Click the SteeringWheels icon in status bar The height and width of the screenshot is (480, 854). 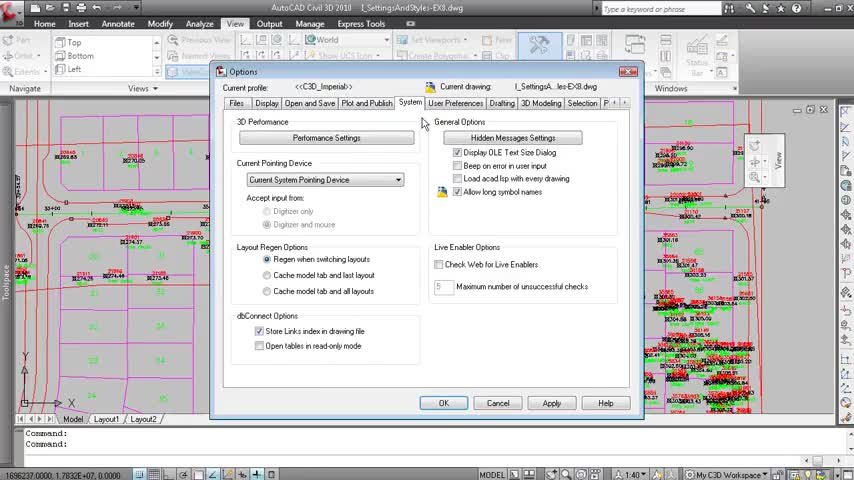tap(581, 475)
